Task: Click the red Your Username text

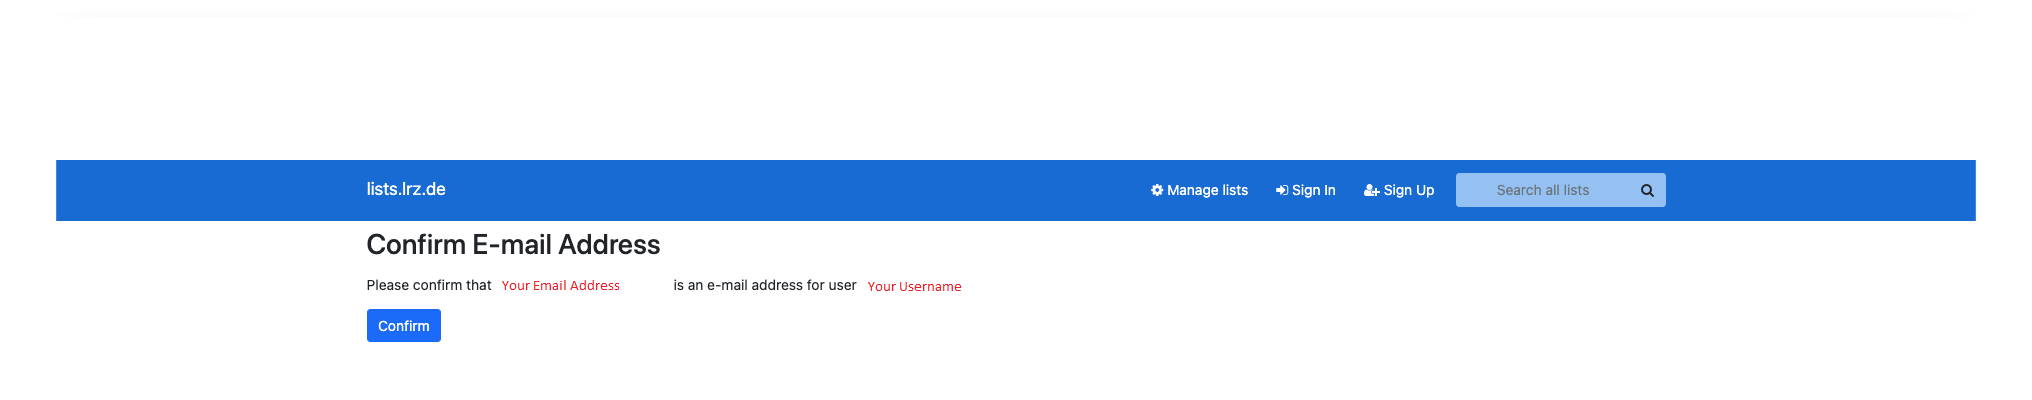Action: click(x=914, y=287)
